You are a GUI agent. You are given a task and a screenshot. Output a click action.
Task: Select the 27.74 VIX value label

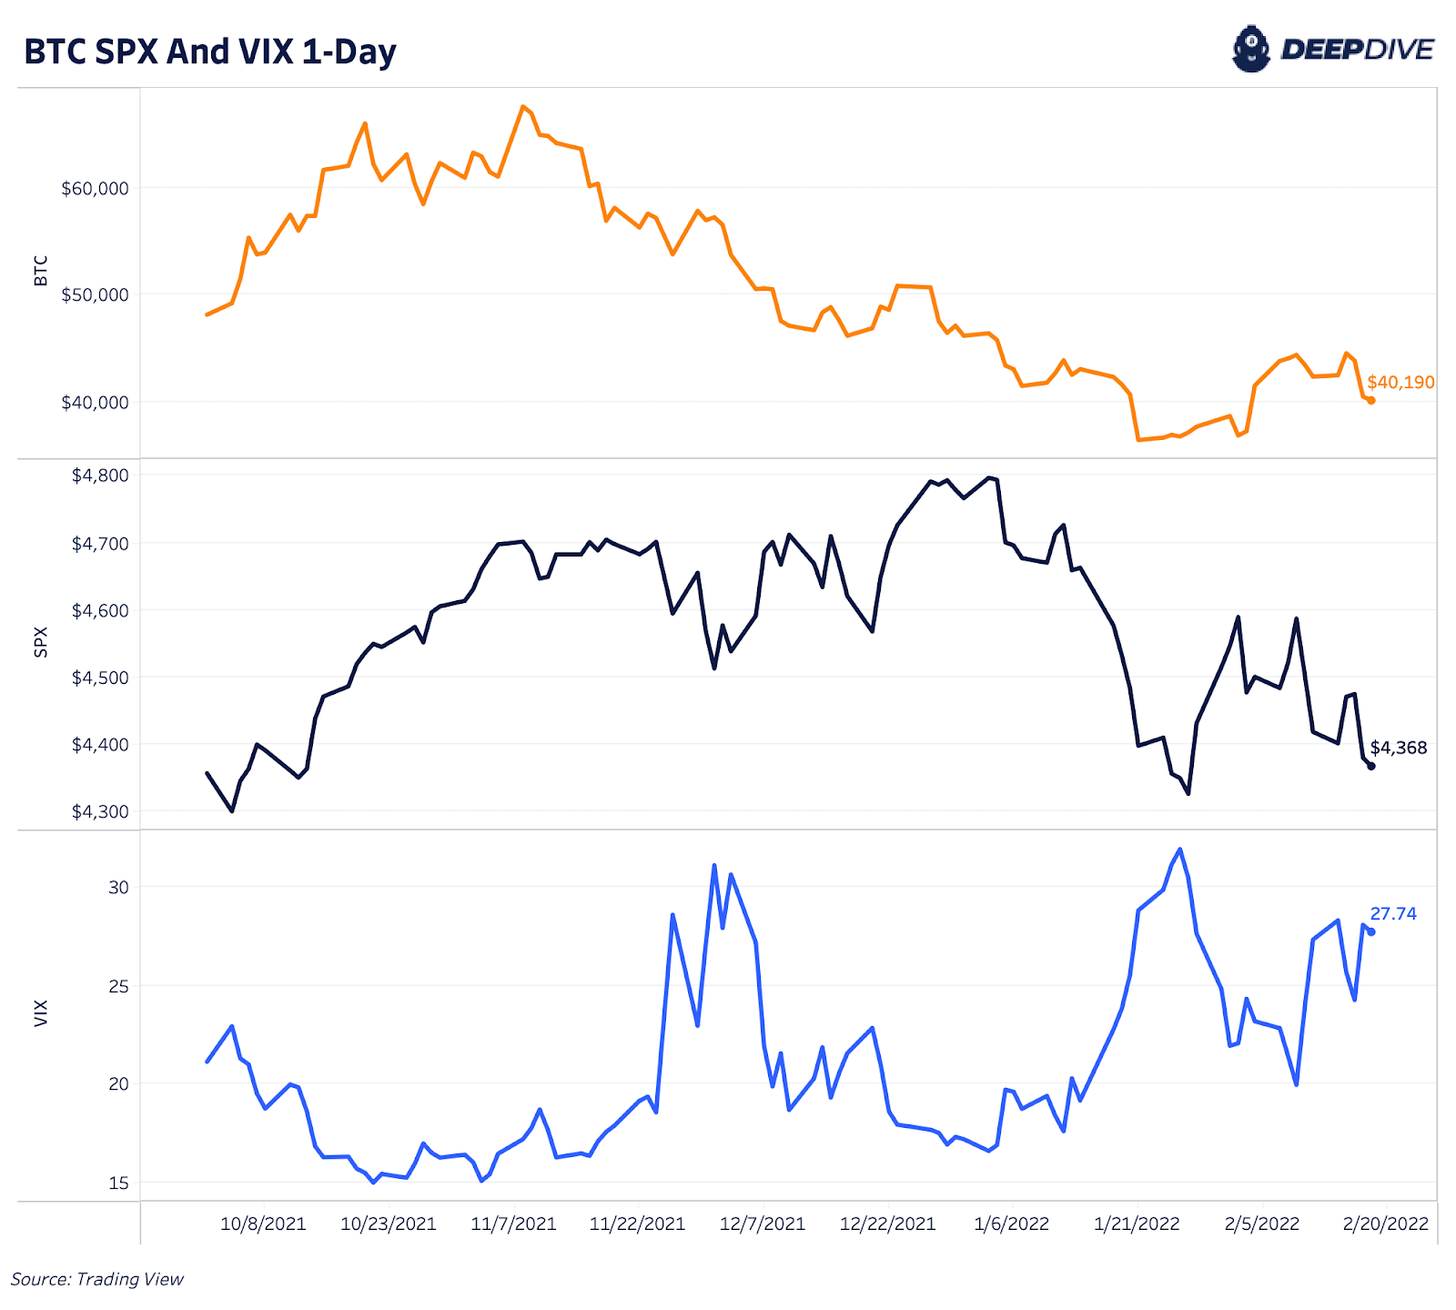1393,914
